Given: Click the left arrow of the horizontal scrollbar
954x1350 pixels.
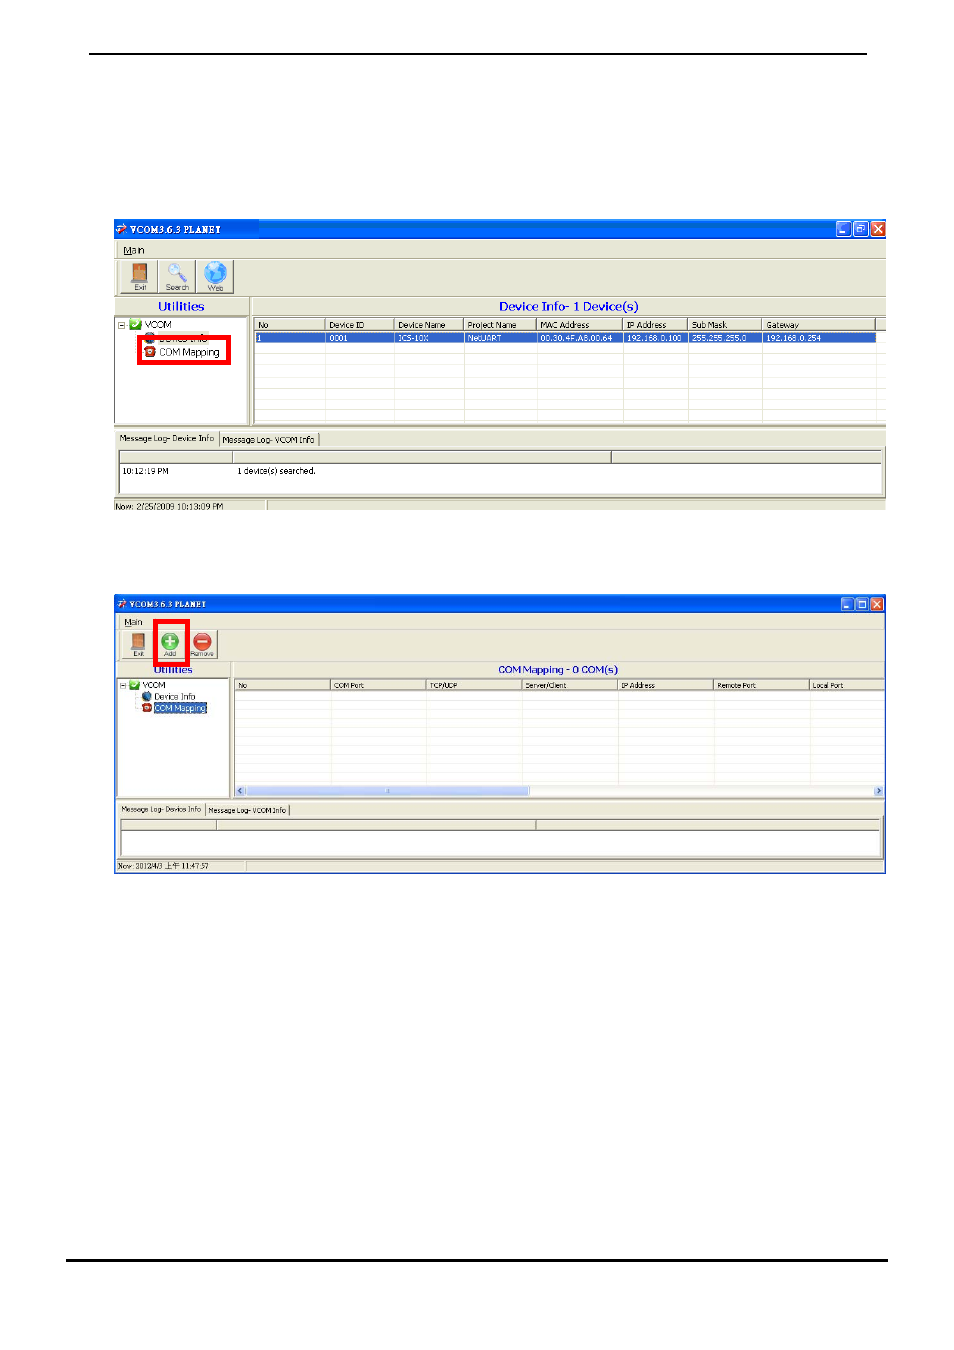Looking at the screenshot, I should point(240,791).
